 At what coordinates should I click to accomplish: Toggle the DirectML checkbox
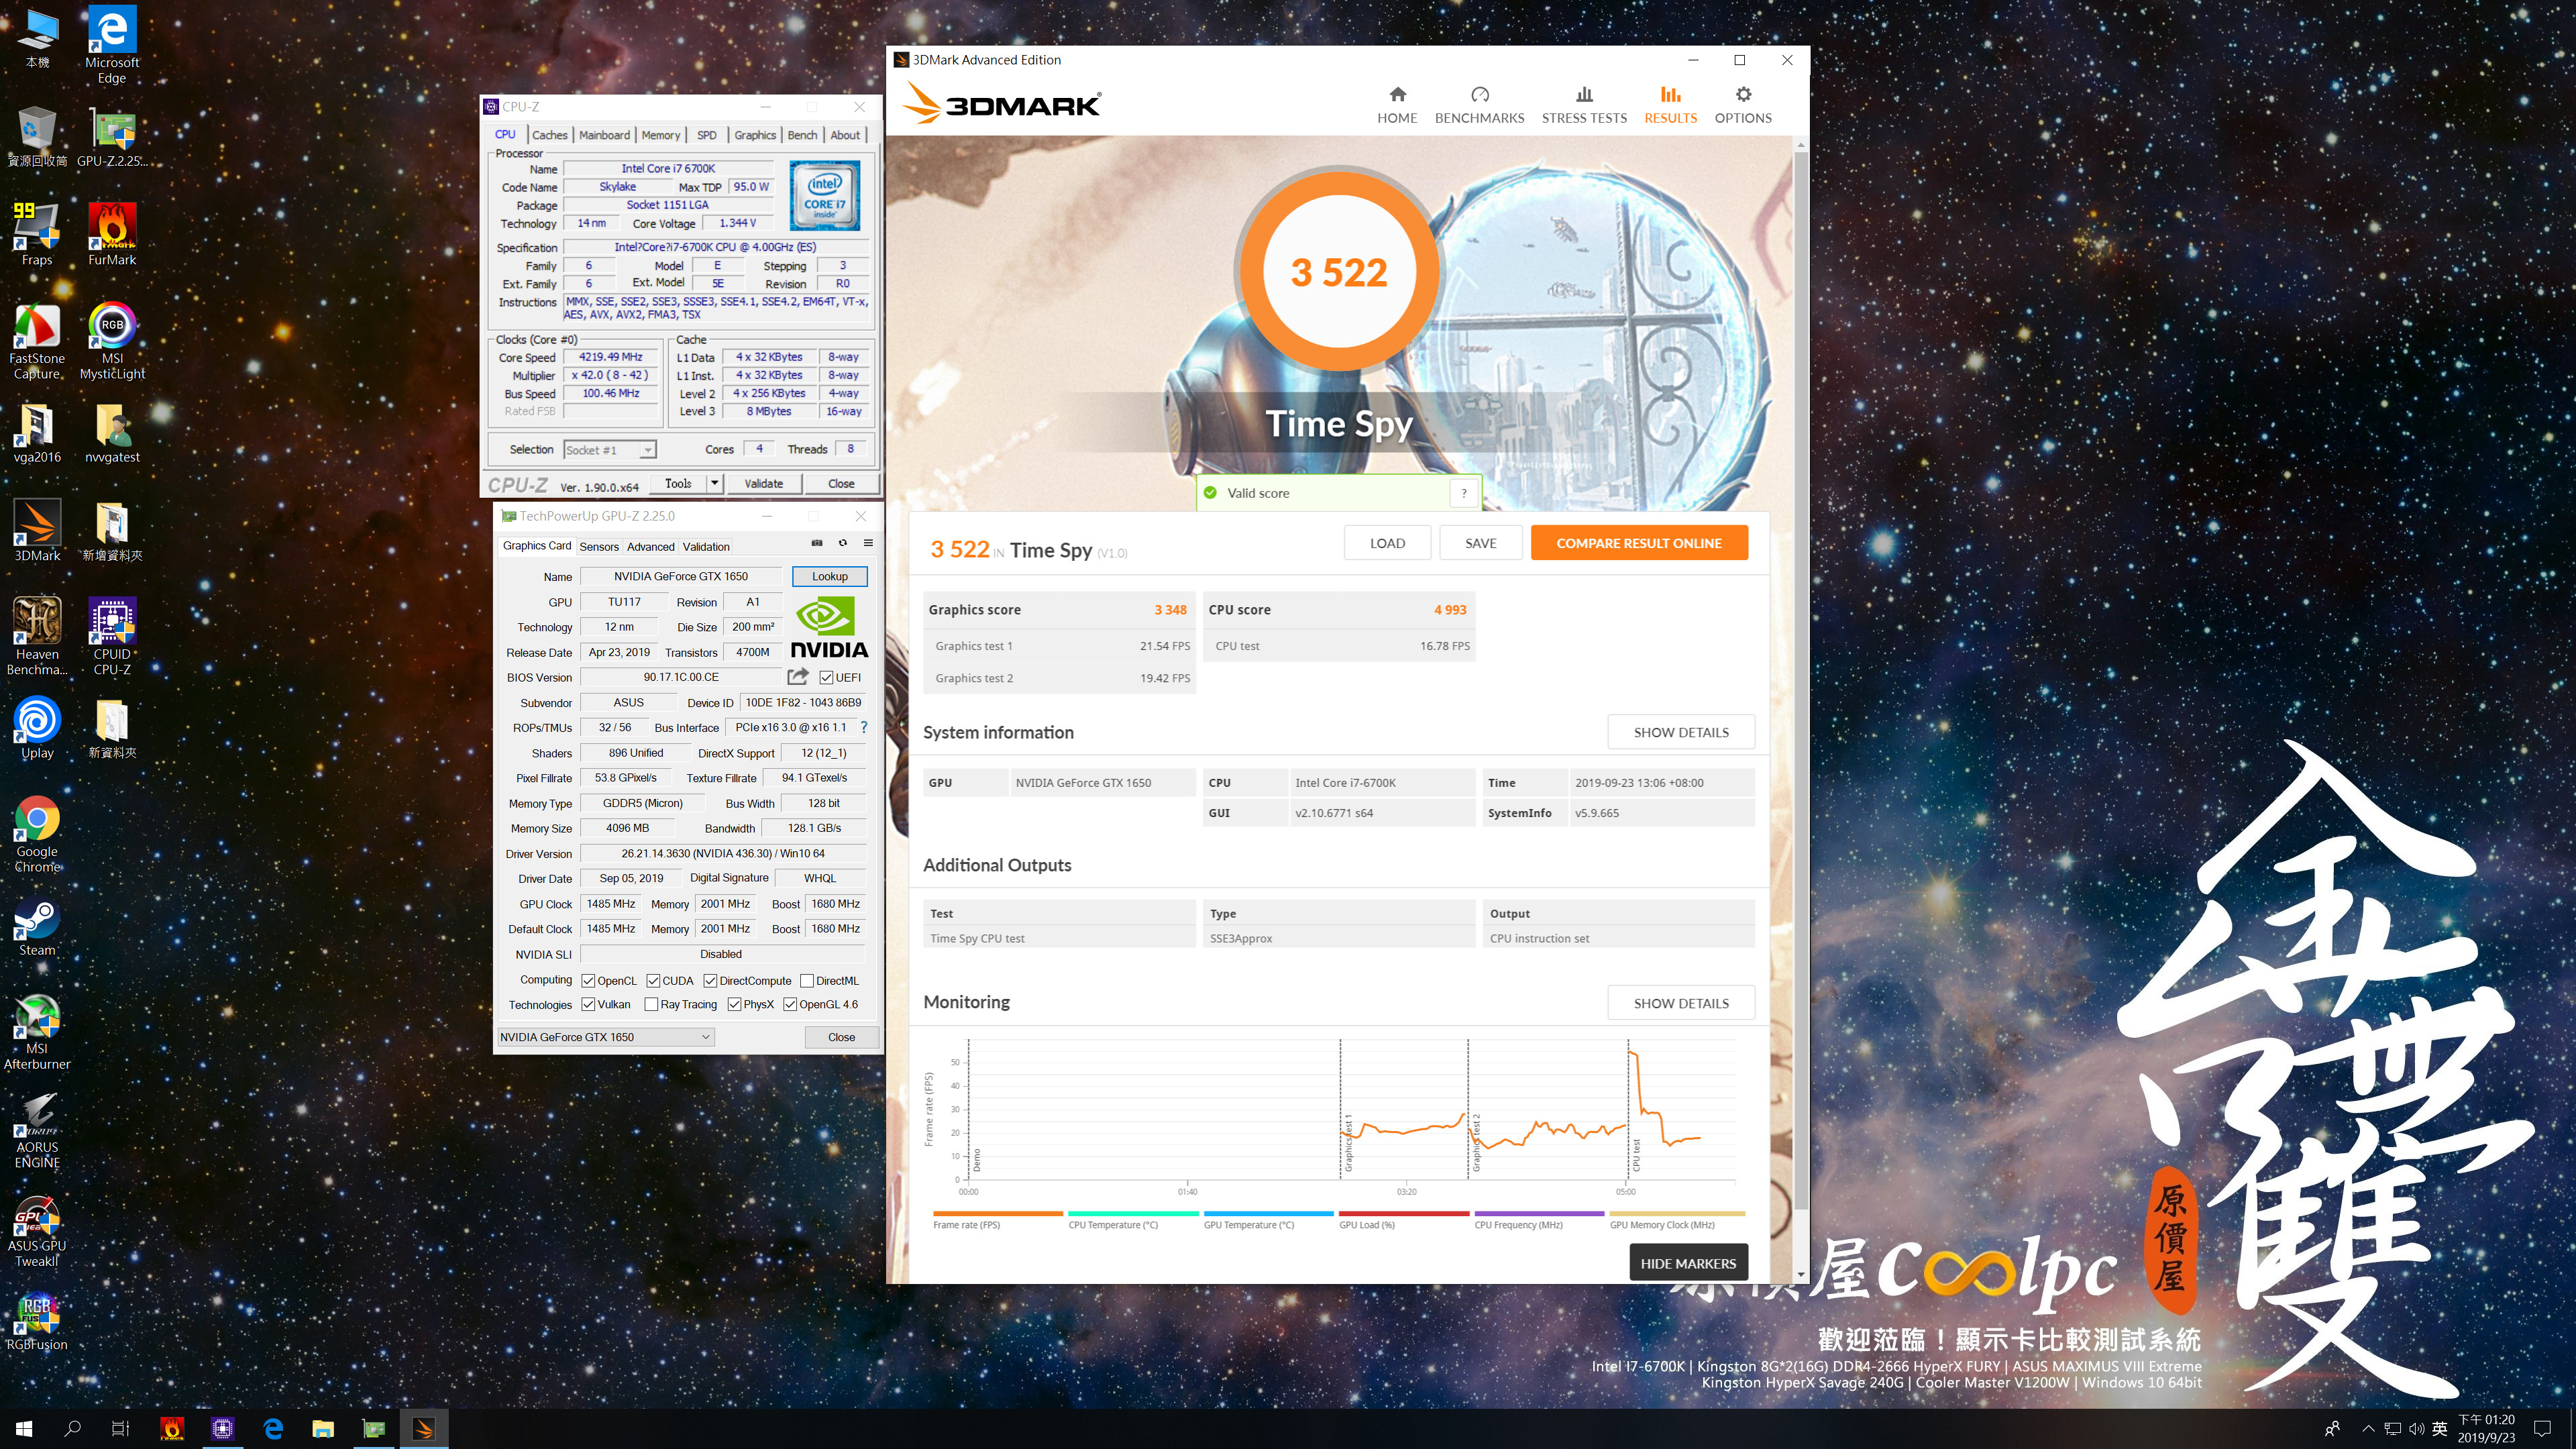point(807,980)
